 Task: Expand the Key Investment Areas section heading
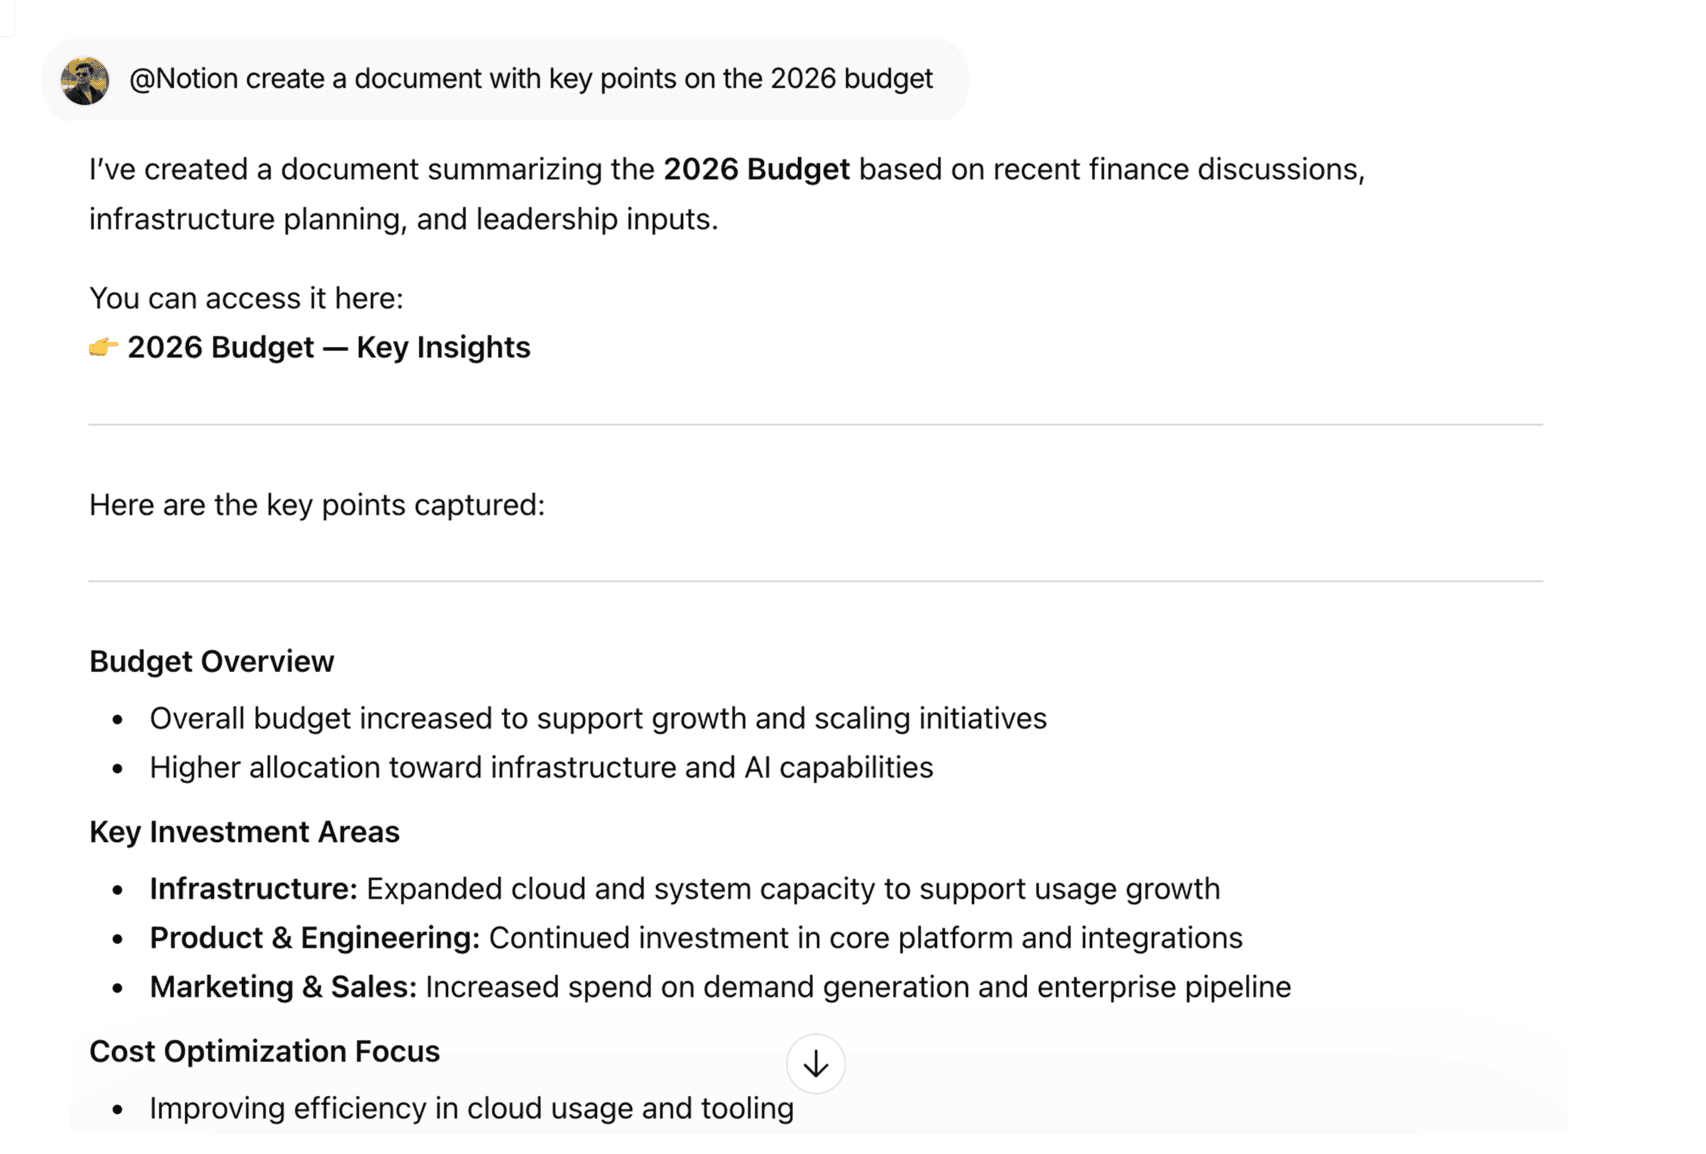coord(244,831)
